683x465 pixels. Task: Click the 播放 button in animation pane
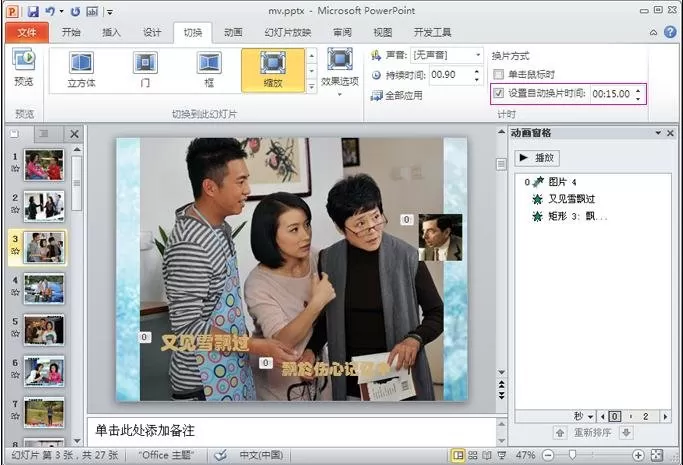pos(537,158)
